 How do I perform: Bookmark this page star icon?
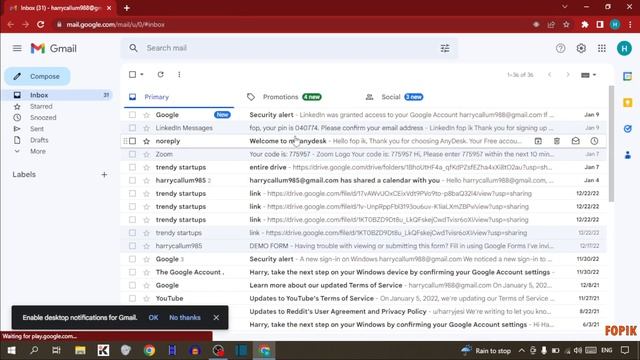pos(566,24)
